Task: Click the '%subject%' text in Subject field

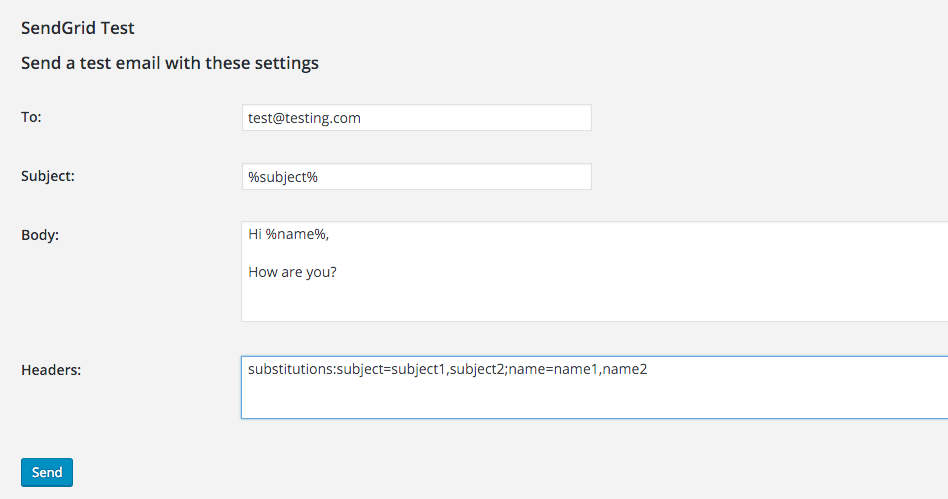Action: point(283,177)
